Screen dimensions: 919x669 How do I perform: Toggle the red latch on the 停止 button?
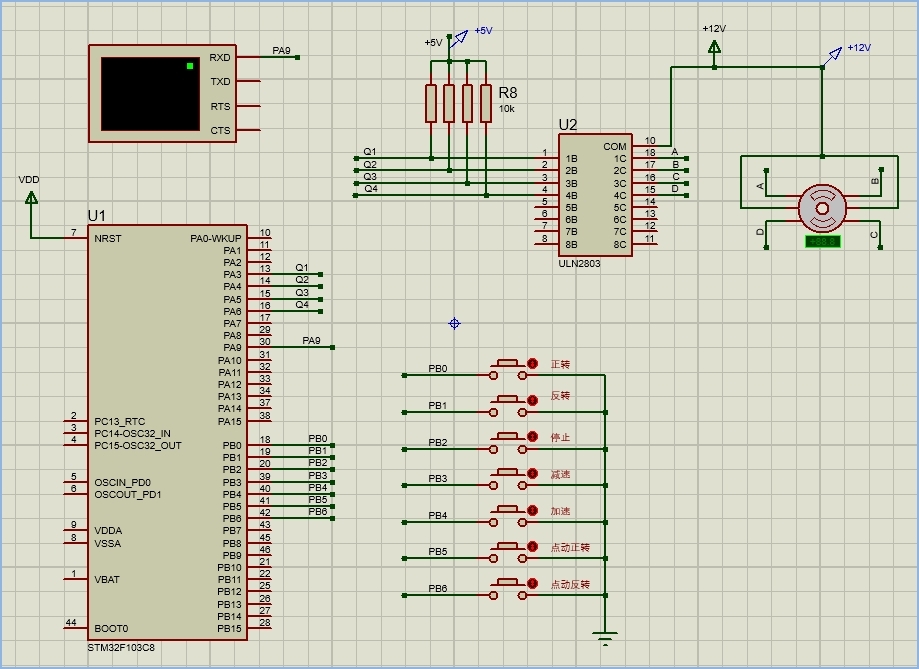pos(533,438)
